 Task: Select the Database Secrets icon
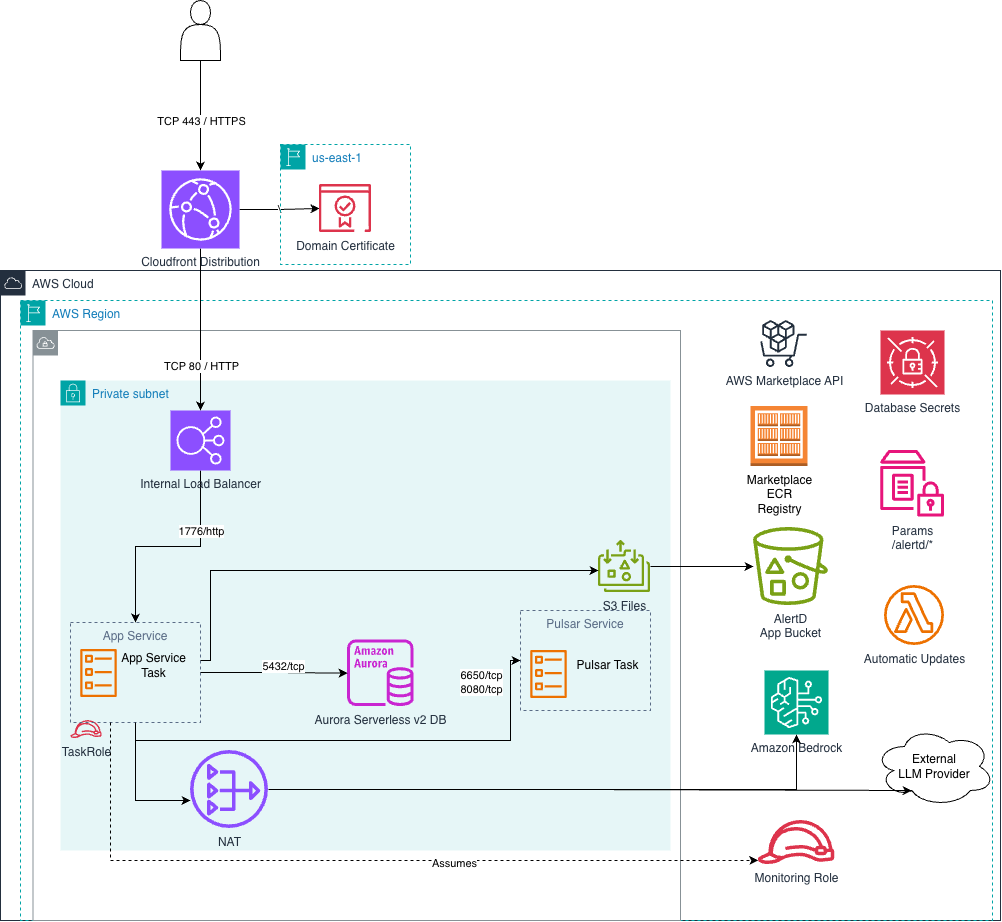point(912,362)
